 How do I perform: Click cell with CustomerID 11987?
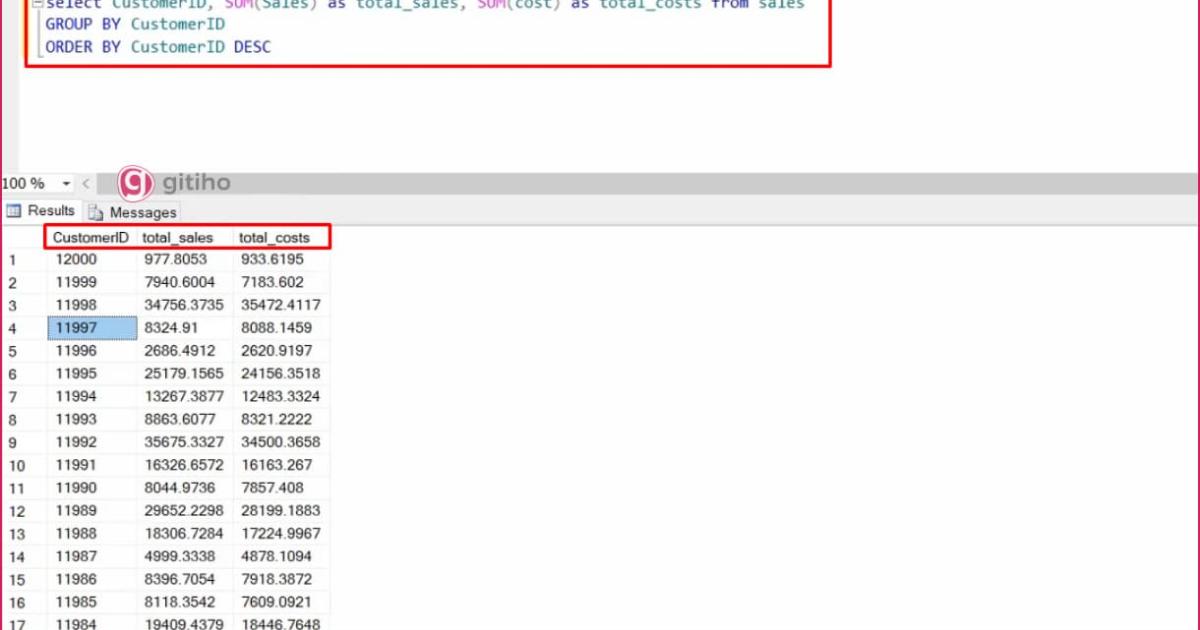[x=92, y=557]
